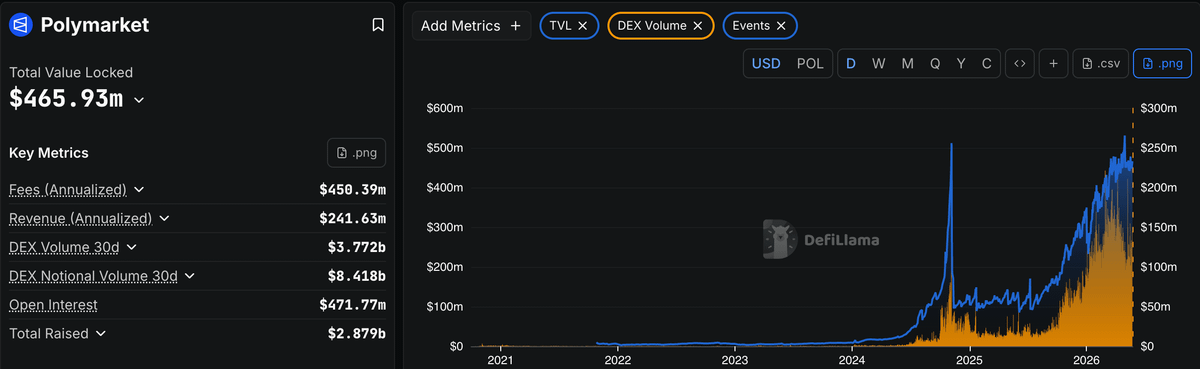Click the $2.879b total raised value
The image size is (1200, 369).
pyautogui.click(x=357, y=334)
